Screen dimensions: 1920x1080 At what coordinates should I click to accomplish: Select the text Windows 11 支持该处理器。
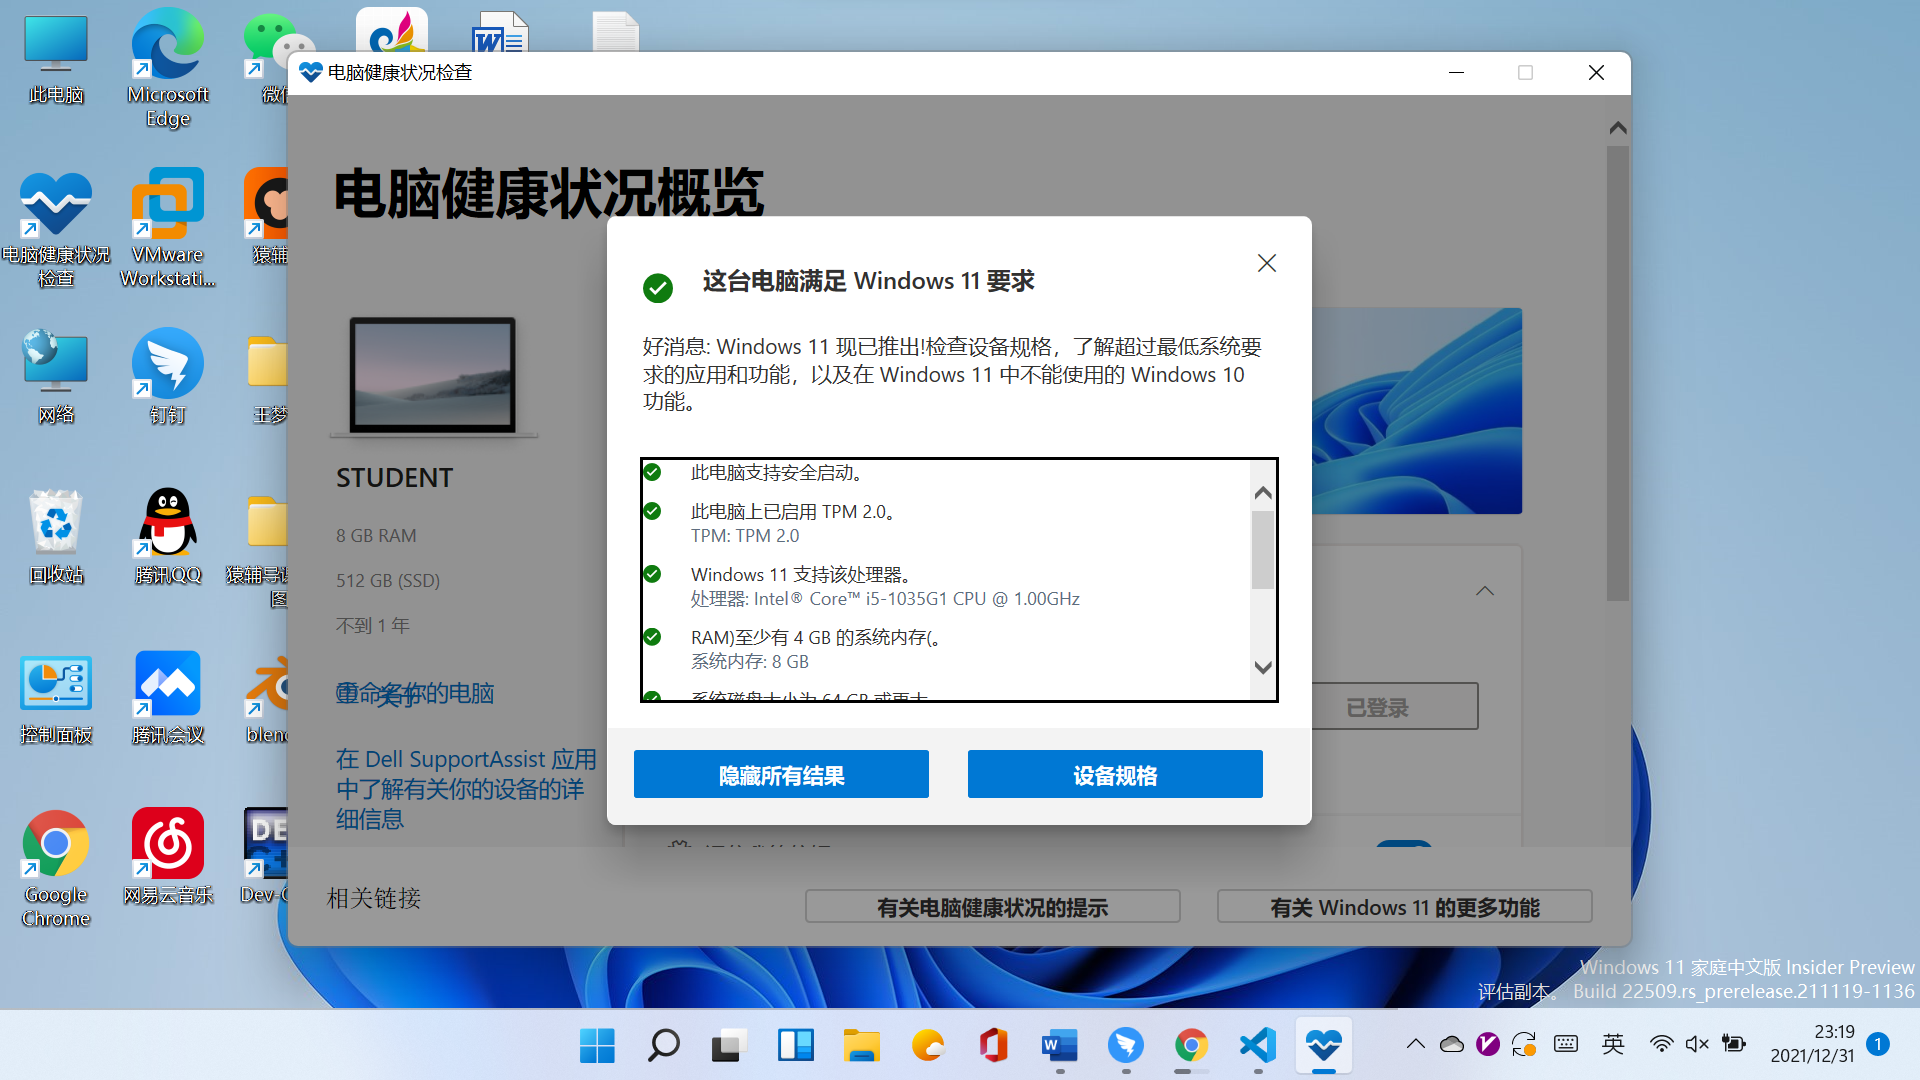(802, 574)
